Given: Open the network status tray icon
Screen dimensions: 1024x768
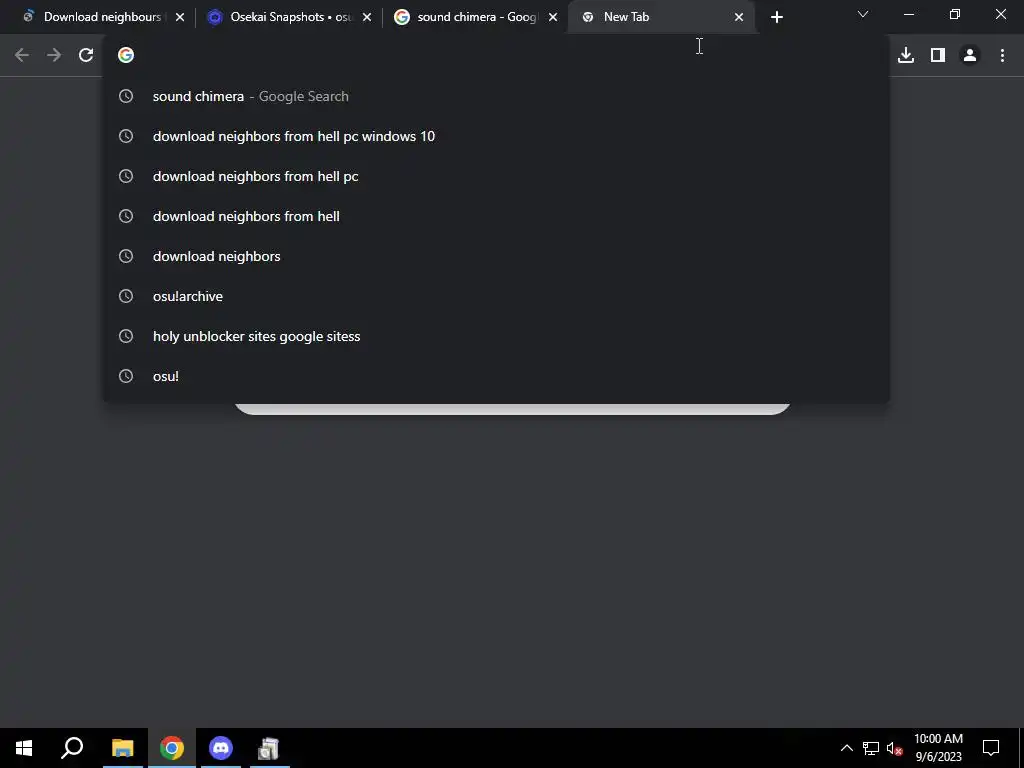Looking at the screenshot, I should pos(871,748).
